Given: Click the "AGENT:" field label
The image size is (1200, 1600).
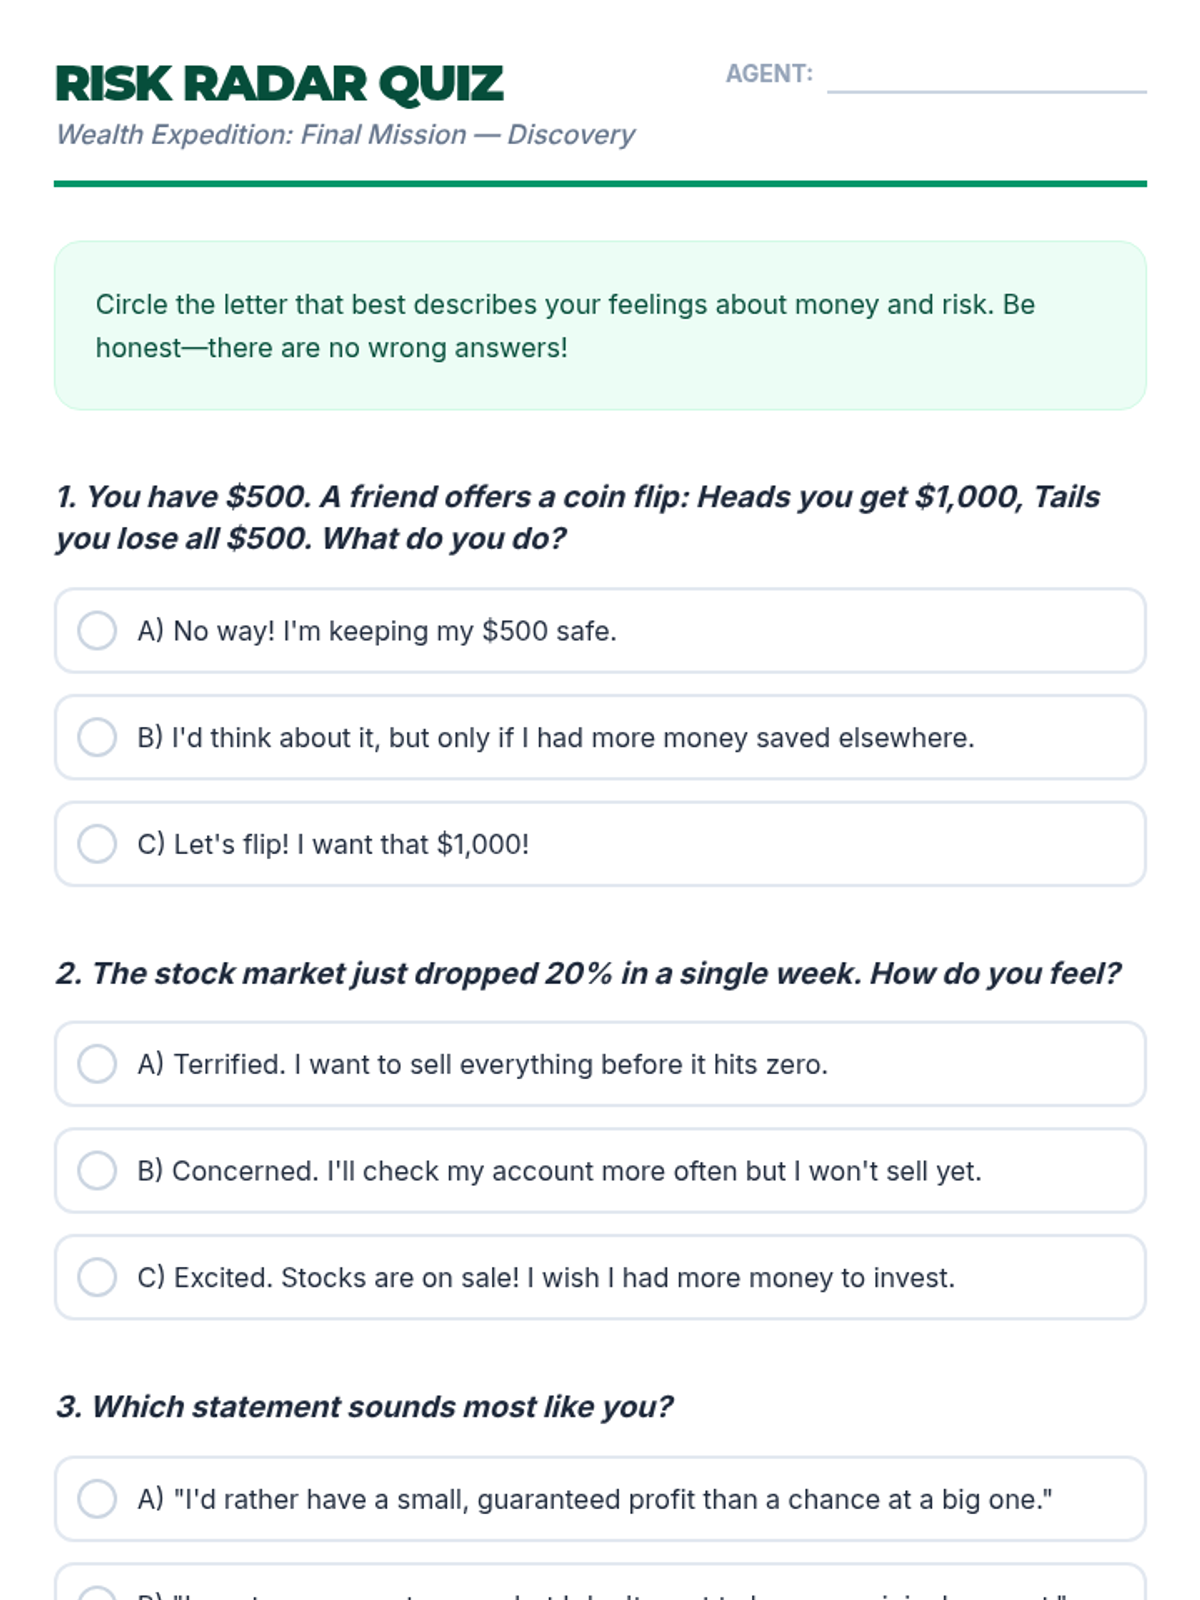Looking at the screenshot, I should (x=769, y=74).
